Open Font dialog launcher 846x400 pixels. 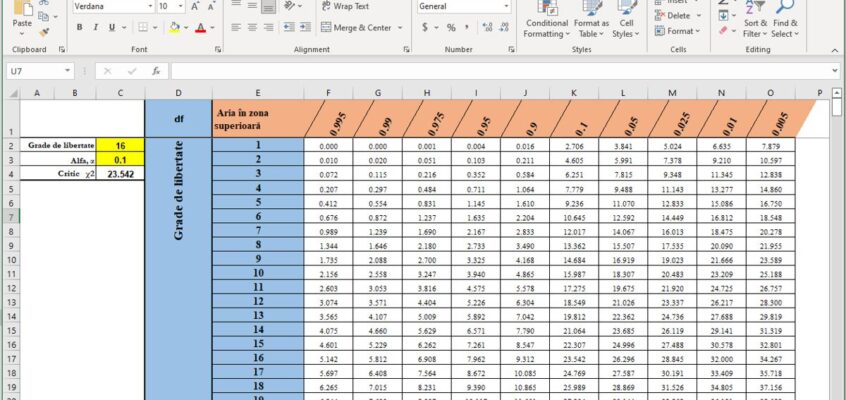218,49
